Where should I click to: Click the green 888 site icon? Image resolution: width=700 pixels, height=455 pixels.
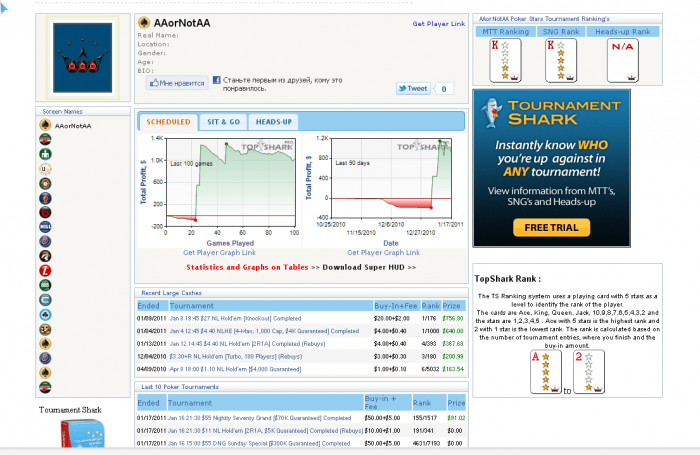(45, 285)
